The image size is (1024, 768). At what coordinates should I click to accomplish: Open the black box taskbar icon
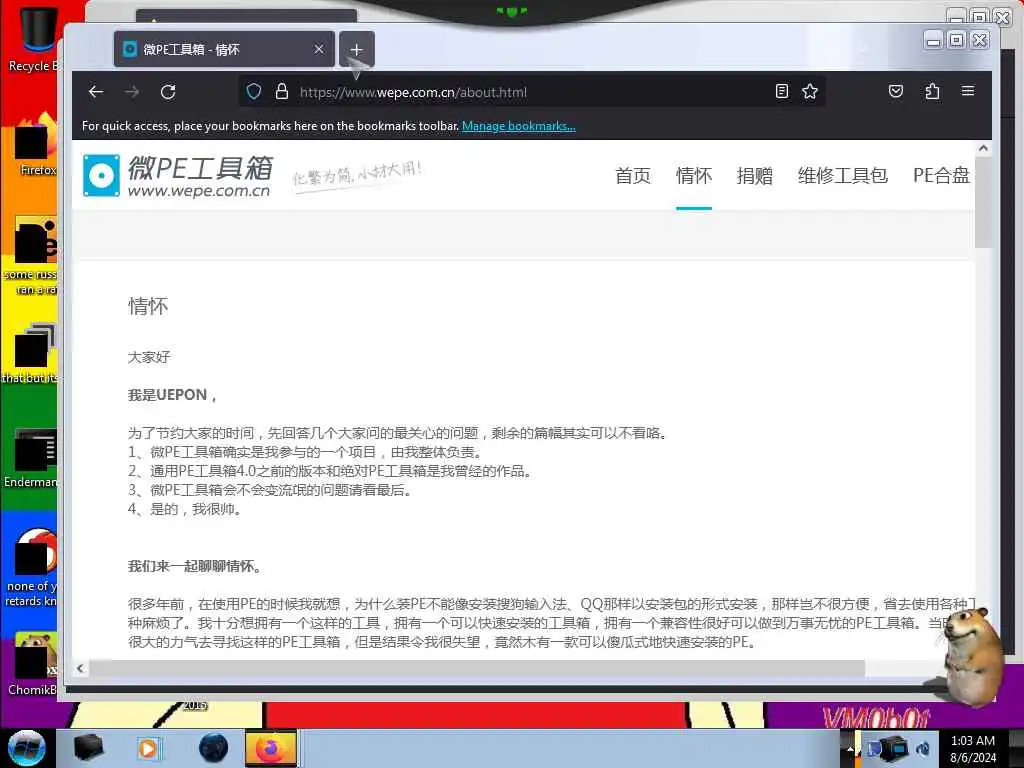click(x=88, y=748)
